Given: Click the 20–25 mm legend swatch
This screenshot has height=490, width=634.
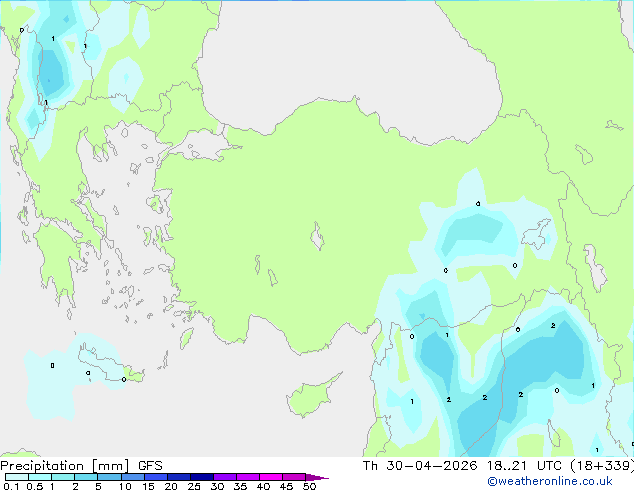Looking at the screenshot, I should pos(178,477).
